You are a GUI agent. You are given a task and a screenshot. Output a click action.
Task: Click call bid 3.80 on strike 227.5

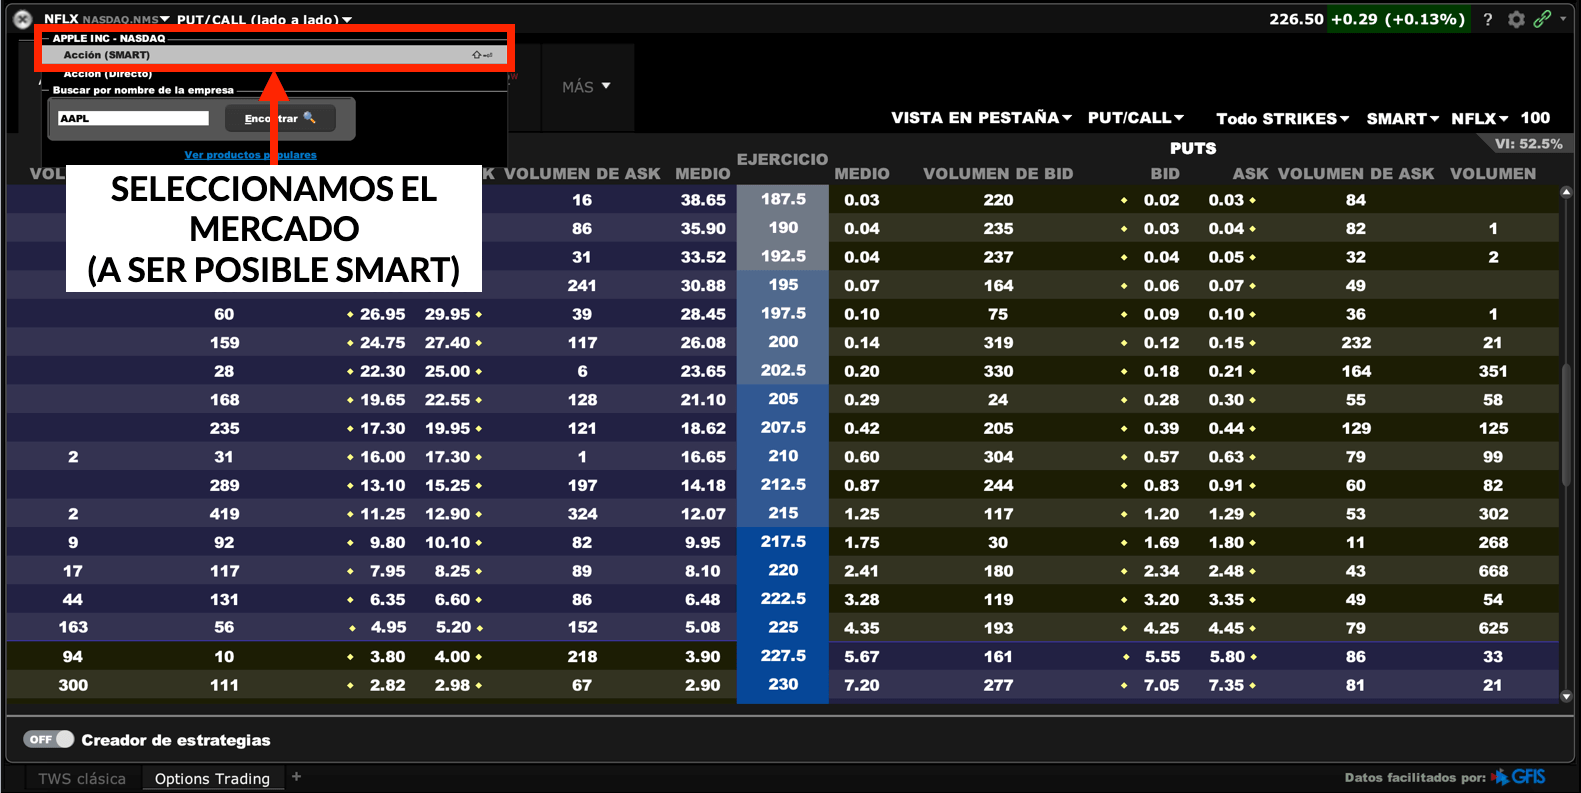(388, 657)
